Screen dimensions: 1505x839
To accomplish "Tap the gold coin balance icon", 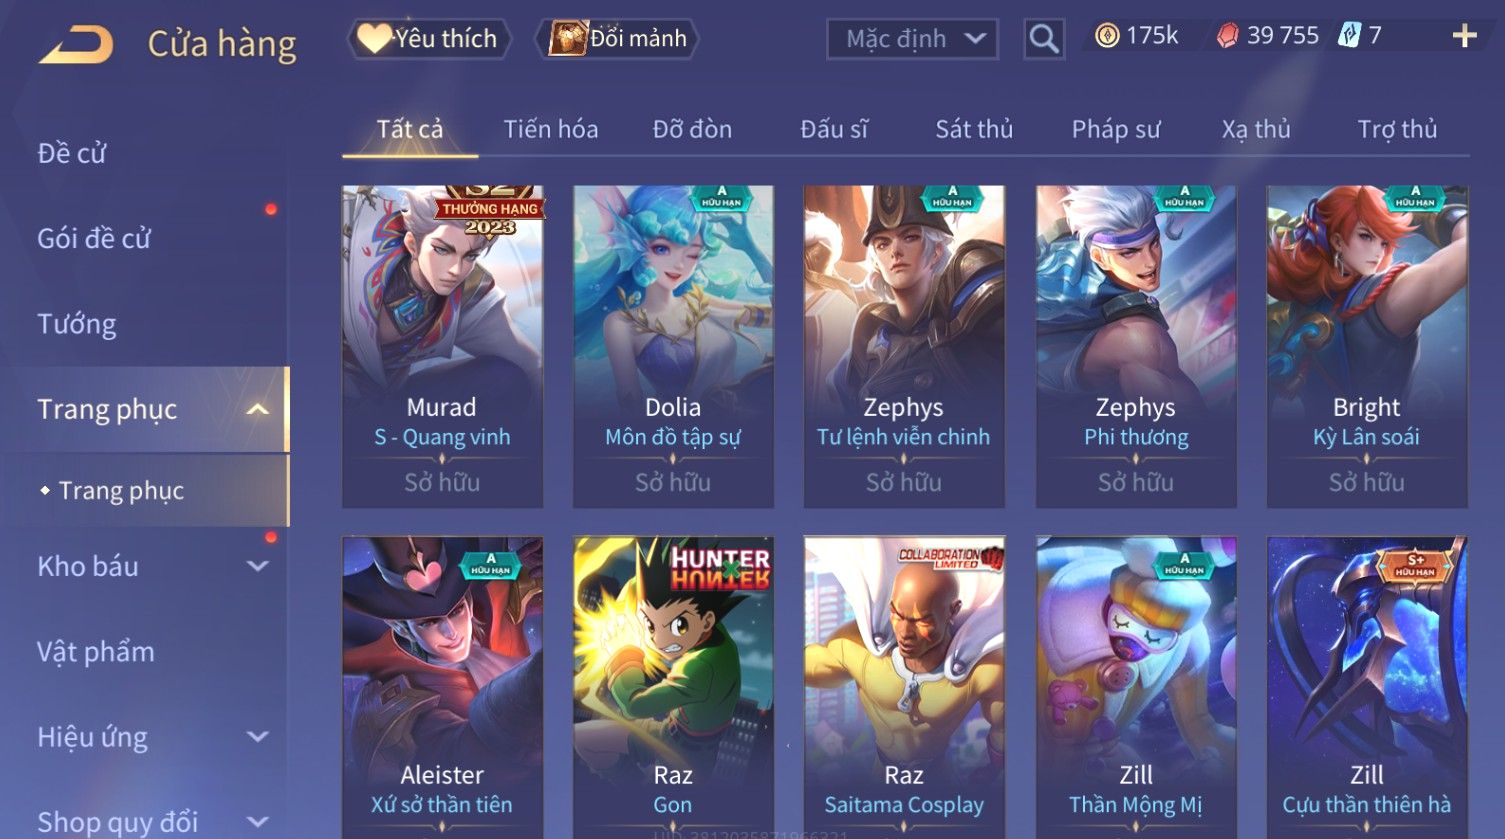I will [1106, 36].
